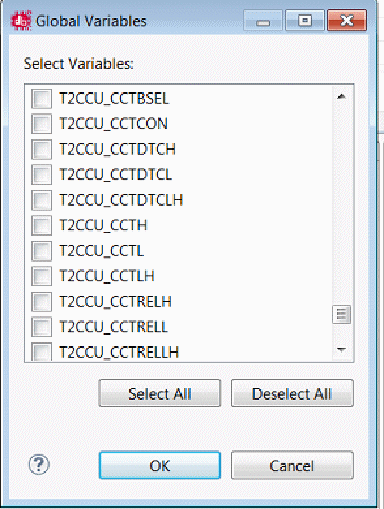
Task: Check the T2CCU_CCTRELH variable
Action: coord(41,302)
